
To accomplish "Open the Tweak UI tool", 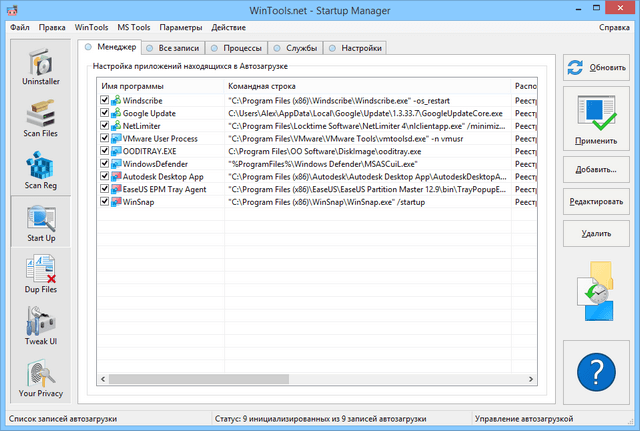I will pos(41,327).
